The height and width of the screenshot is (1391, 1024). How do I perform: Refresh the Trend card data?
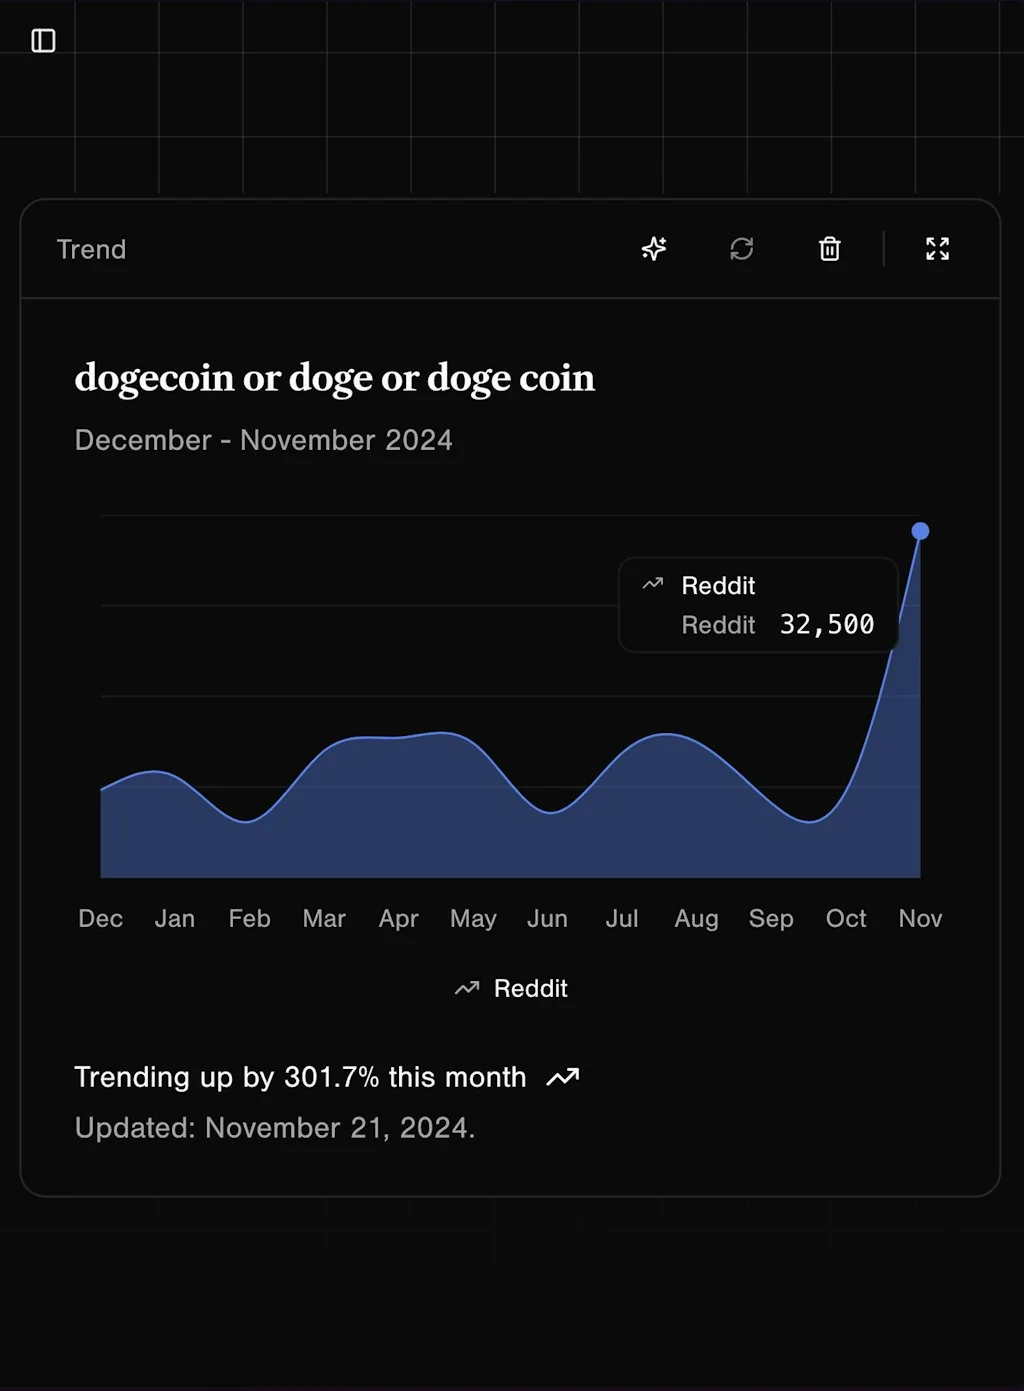[741, 249]
